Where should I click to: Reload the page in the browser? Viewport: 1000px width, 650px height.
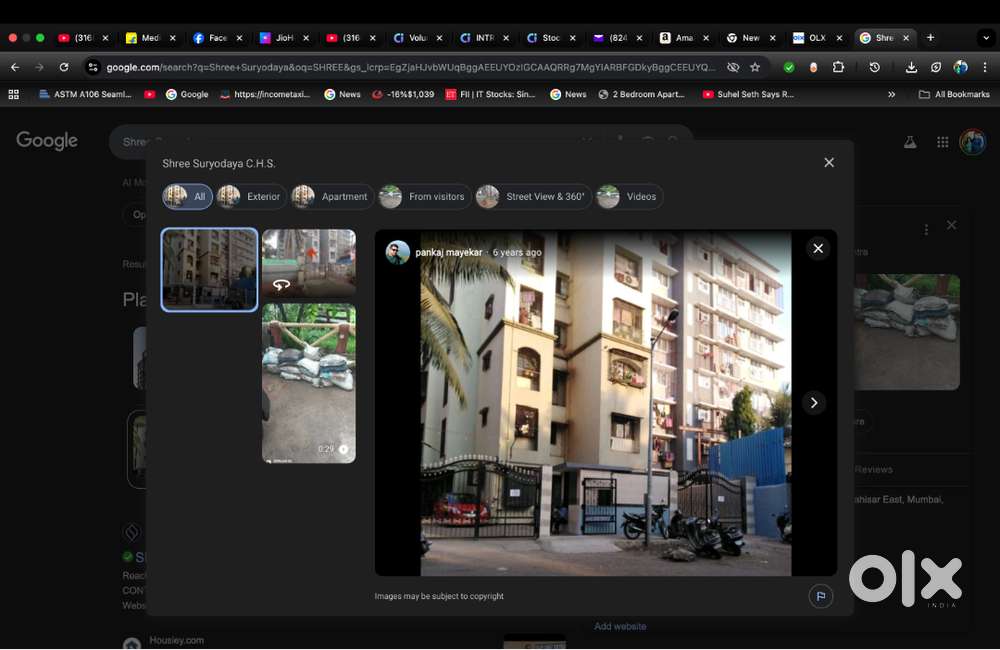click(64, 67)
